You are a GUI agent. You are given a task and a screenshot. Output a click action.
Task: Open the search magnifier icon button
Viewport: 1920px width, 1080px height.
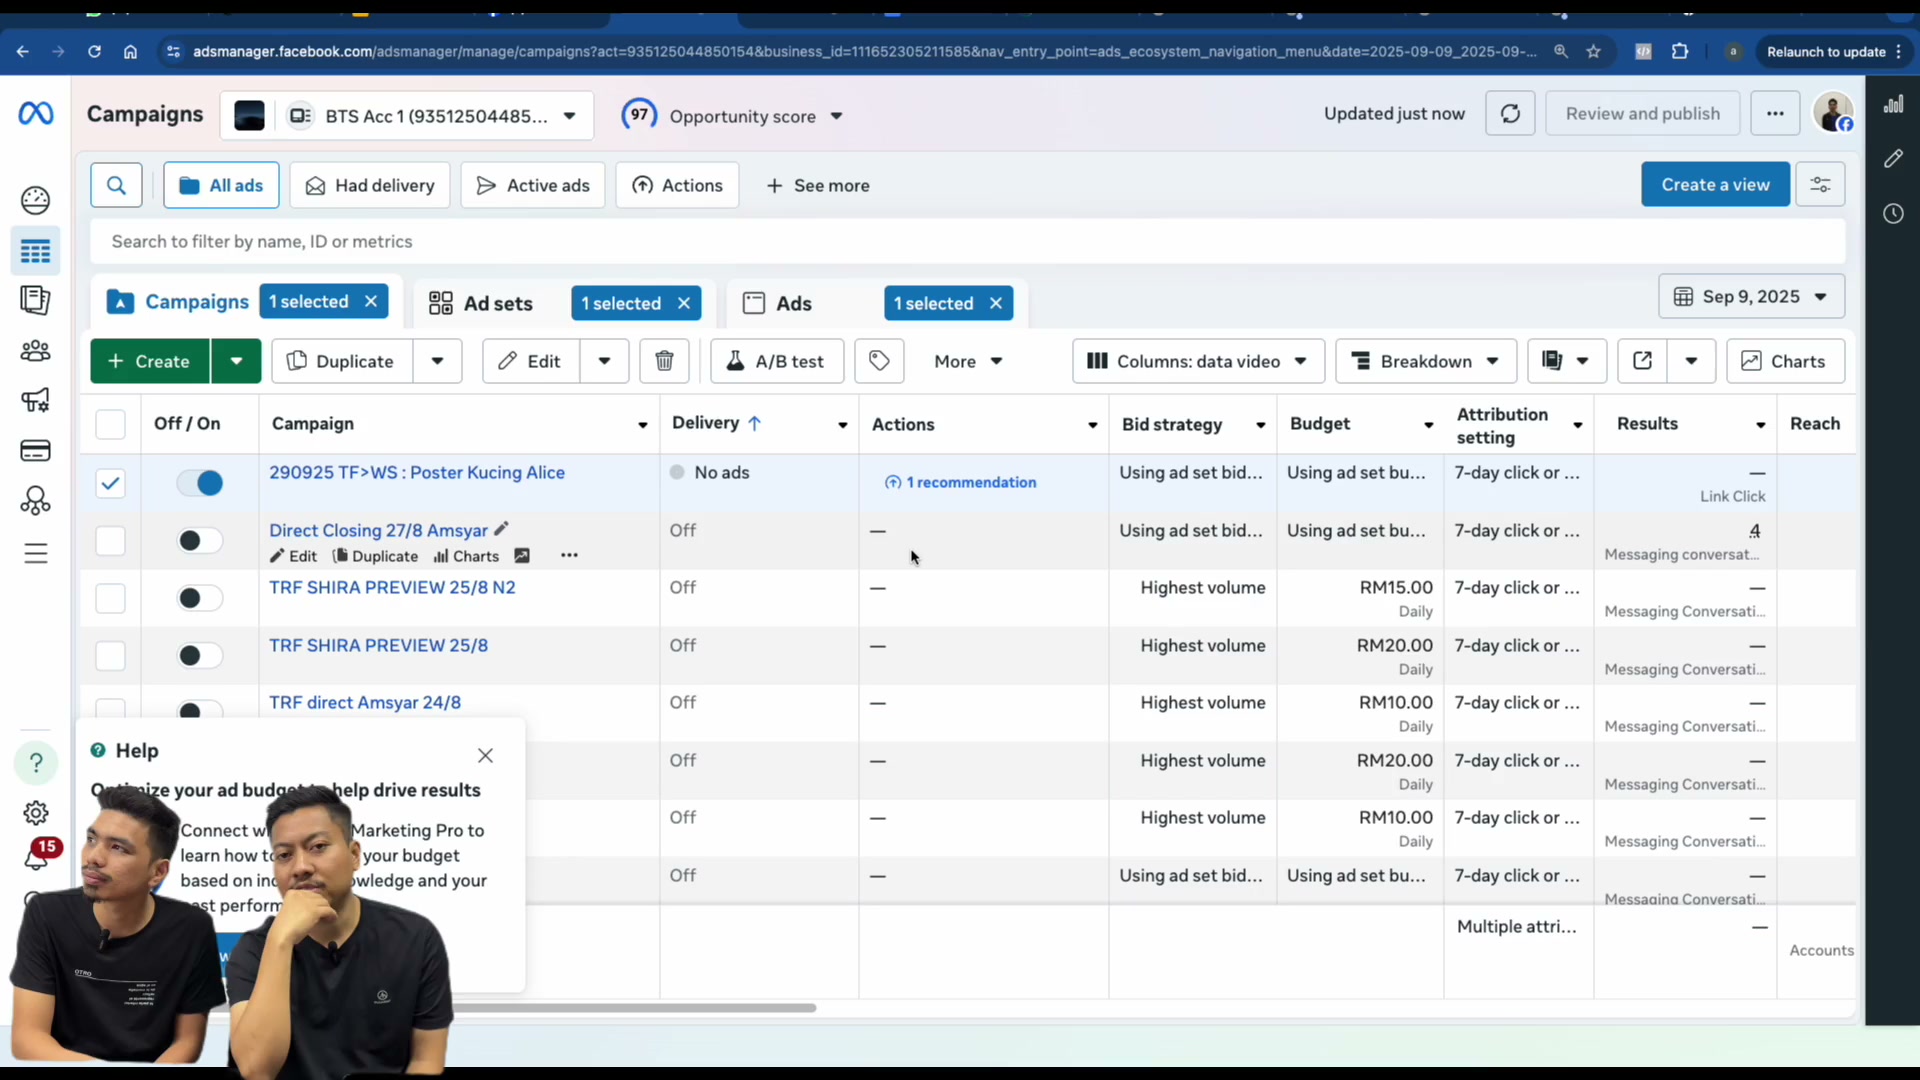(116, 185)
